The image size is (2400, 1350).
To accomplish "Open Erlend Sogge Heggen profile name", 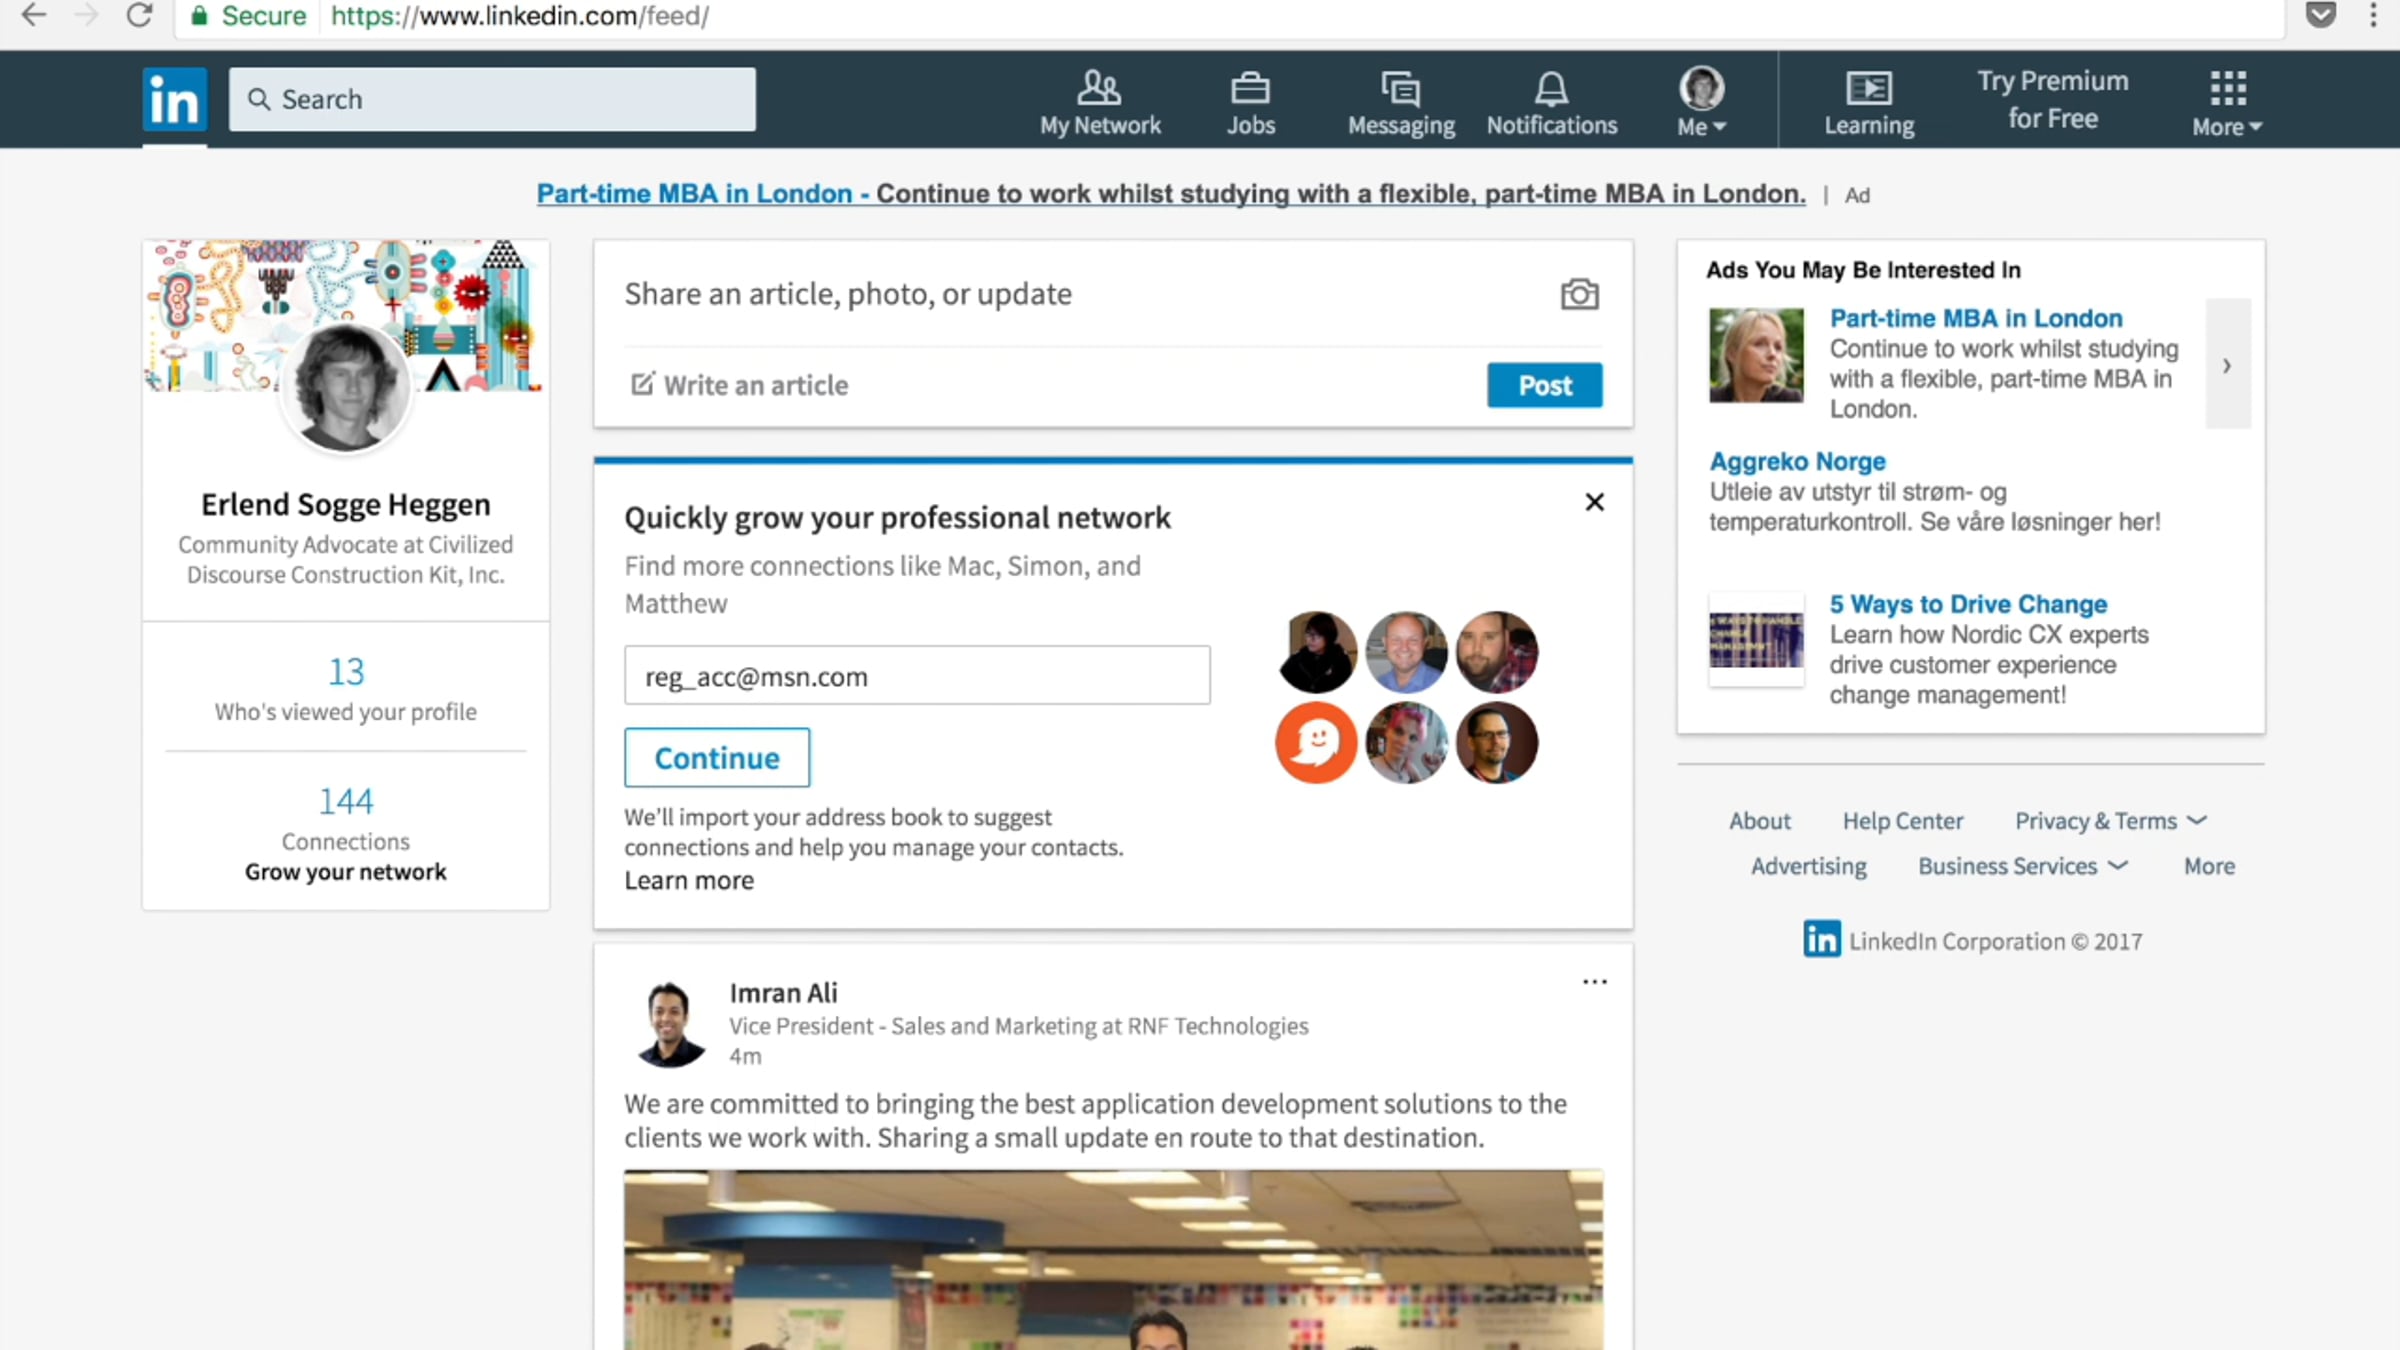I will point(346,505).
